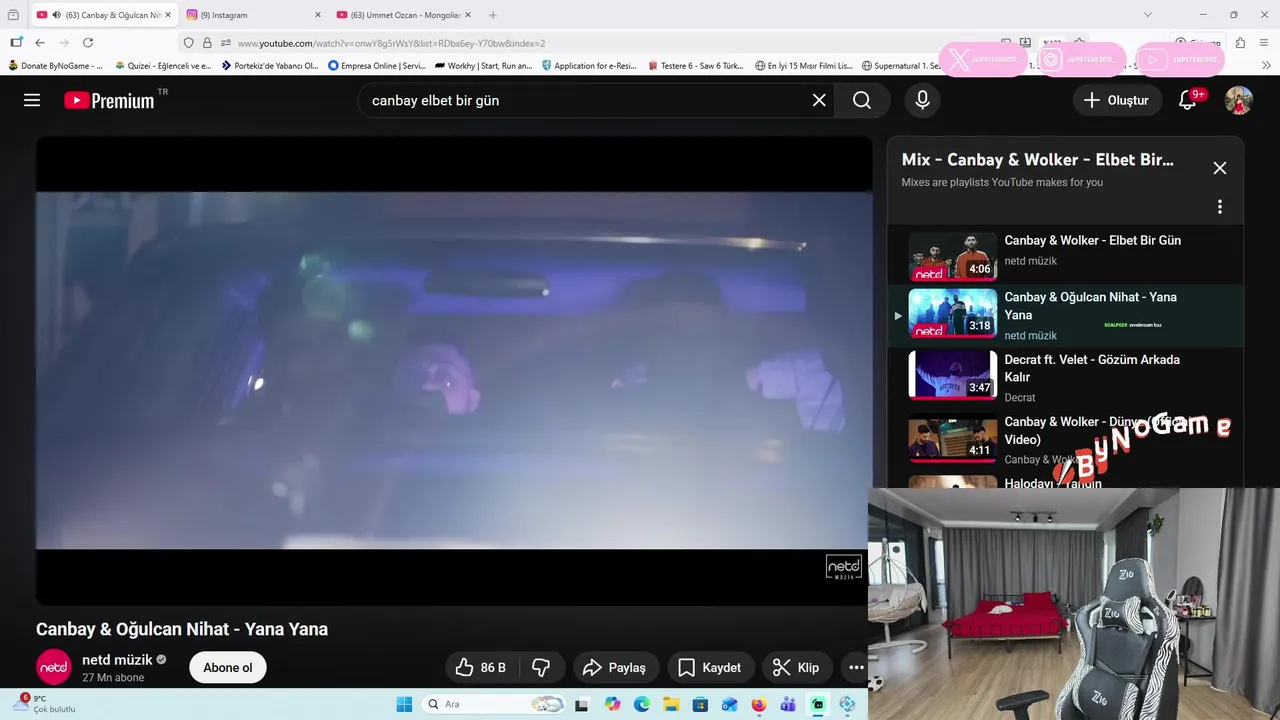Open File Explorer from the taskbar
Screen dimensions: 1280x720
click(x=671, y=704)
